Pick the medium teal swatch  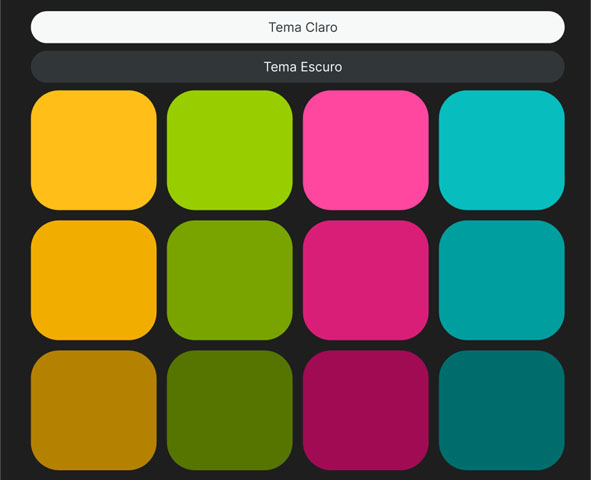coord(502,280)
